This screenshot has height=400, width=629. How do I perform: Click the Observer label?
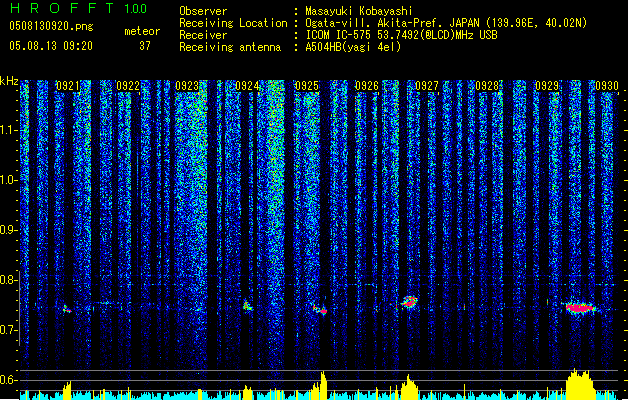coord(203,11)
